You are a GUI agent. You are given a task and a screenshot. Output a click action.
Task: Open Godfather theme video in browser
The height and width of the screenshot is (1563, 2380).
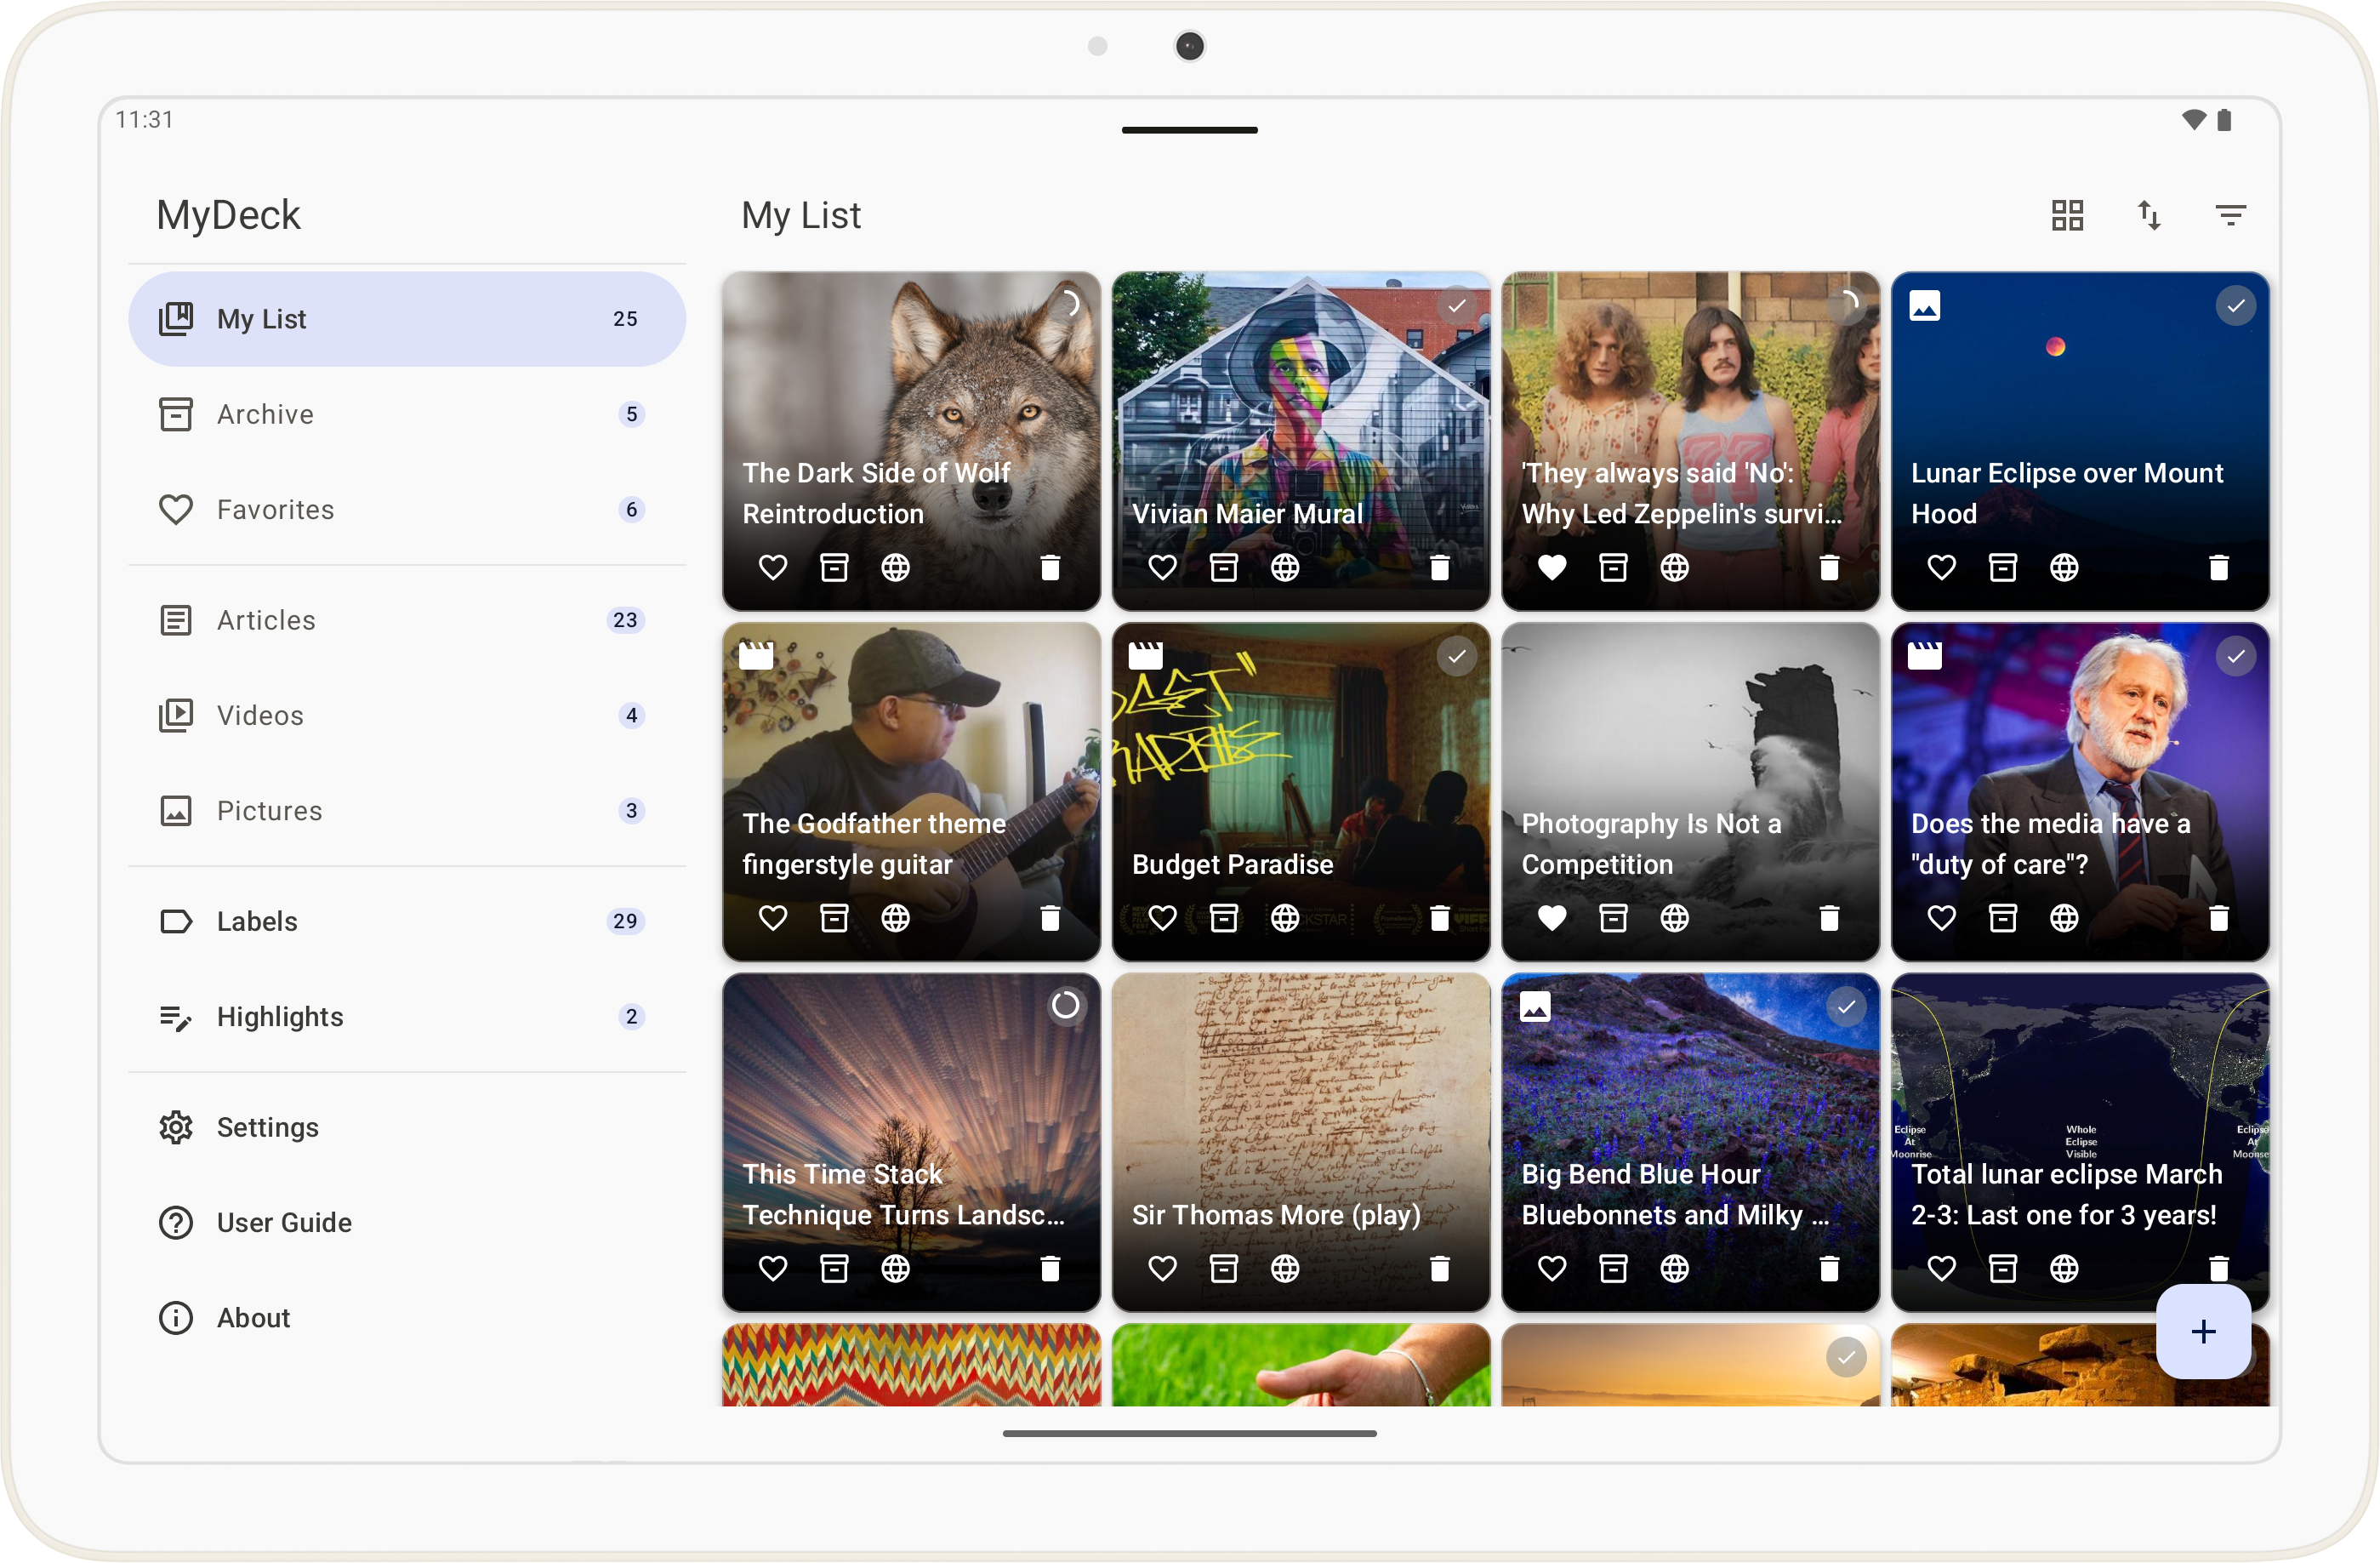895,917
